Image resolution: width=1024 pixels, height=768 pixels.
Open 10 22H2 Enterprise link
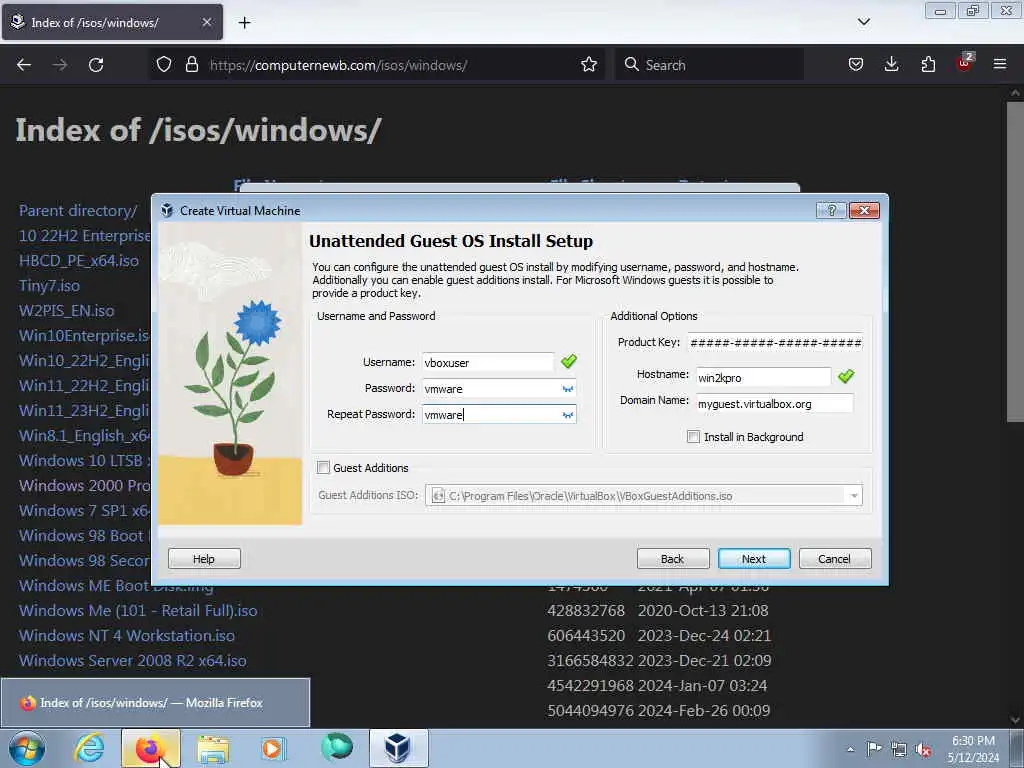click(84, 235)
